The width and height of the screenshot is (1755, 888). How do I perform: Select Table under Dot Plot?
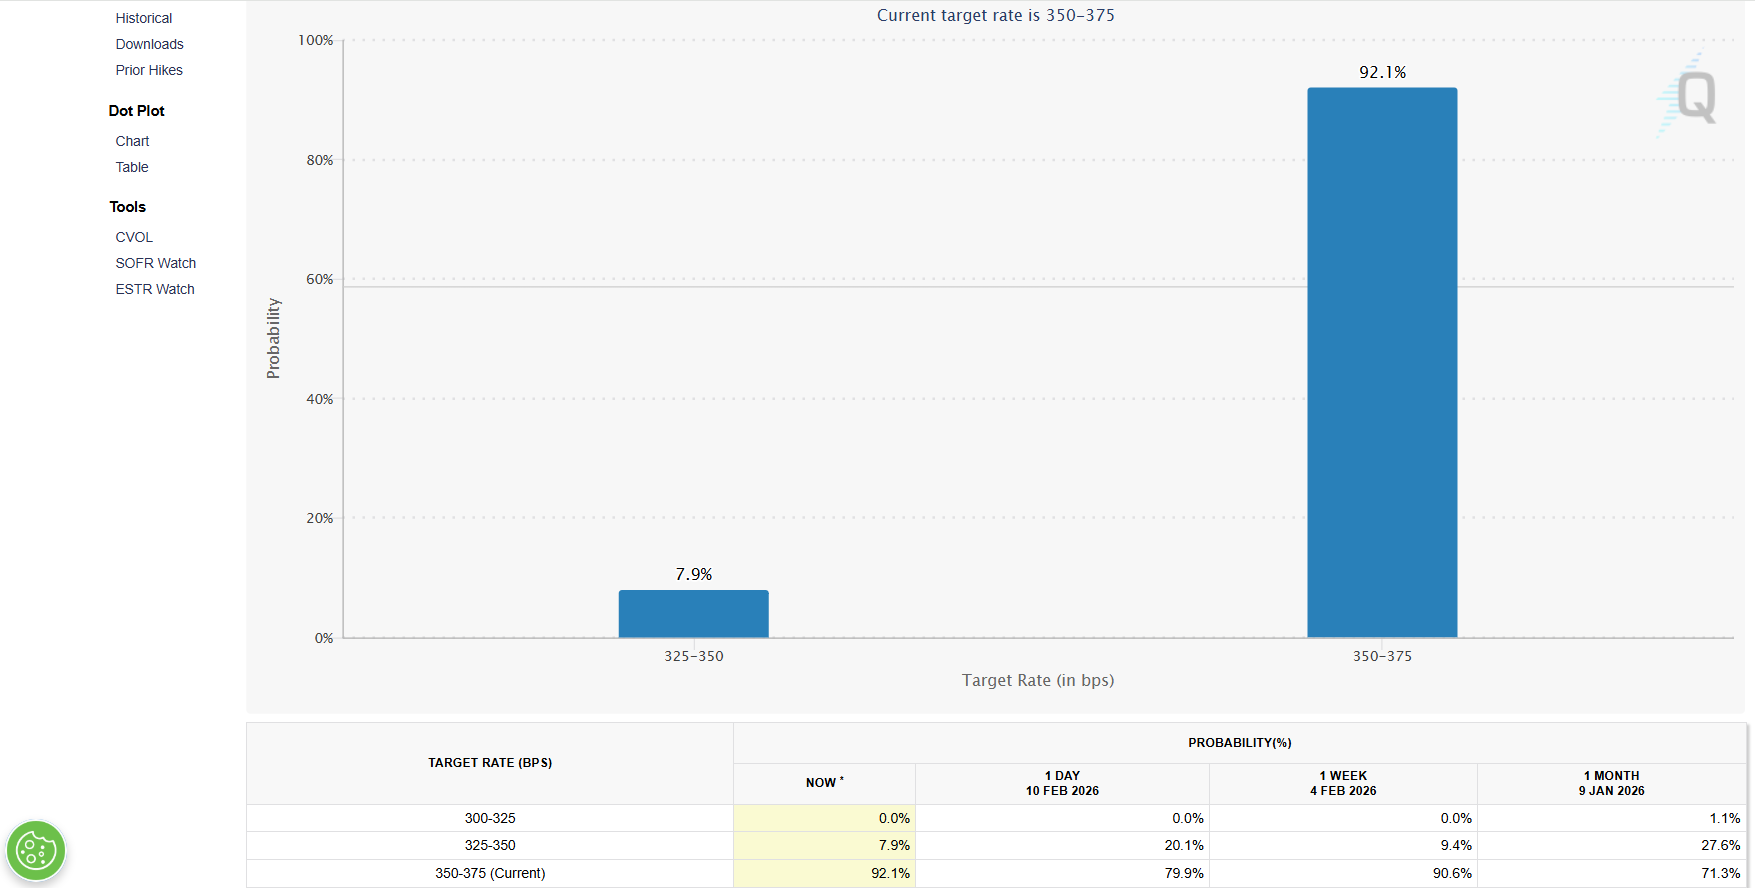(132, 167)
